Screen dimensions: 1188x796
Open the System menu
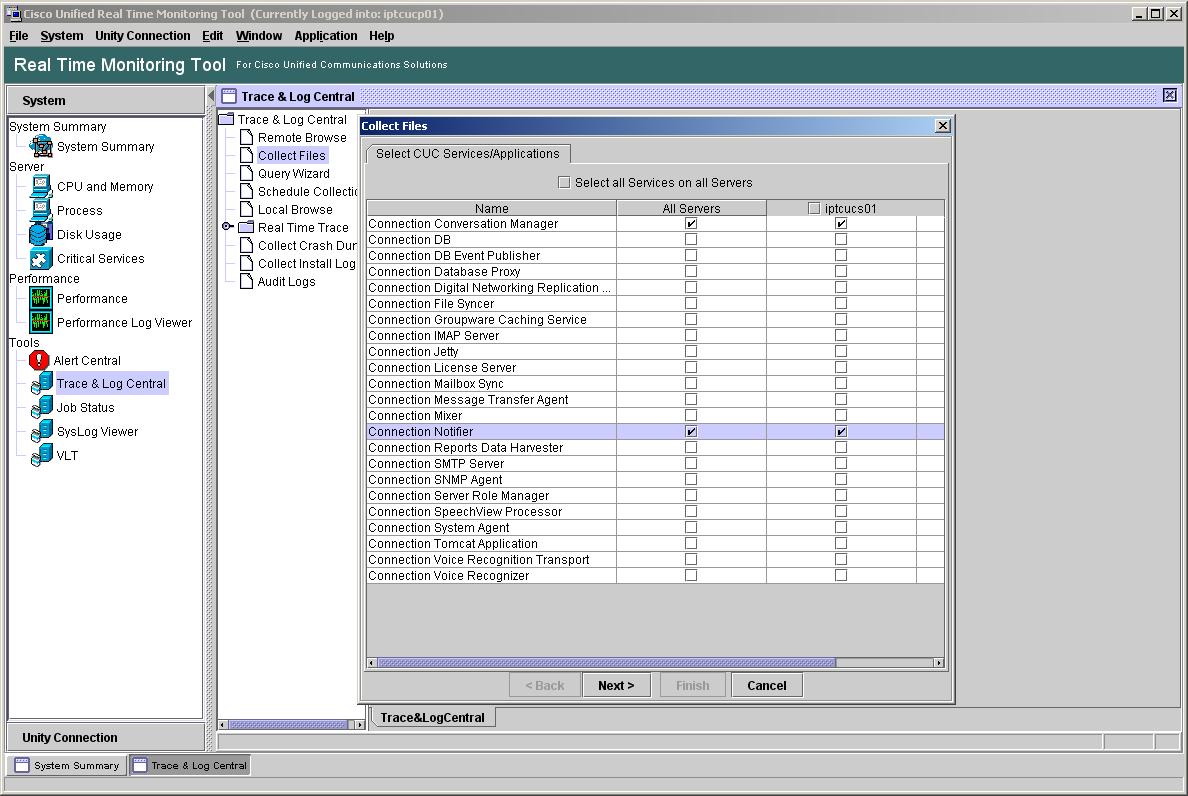point(61,36)
